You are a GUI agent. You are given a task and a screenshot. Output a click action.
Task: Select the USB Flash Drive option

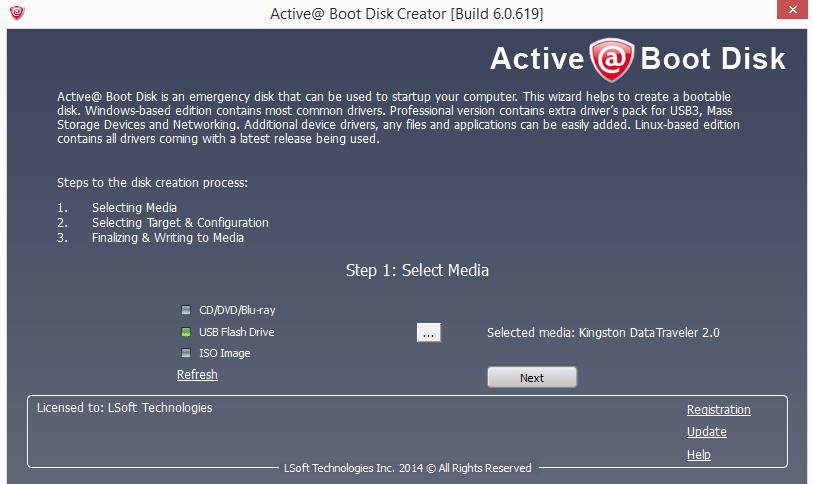click(x=228, y=332)
